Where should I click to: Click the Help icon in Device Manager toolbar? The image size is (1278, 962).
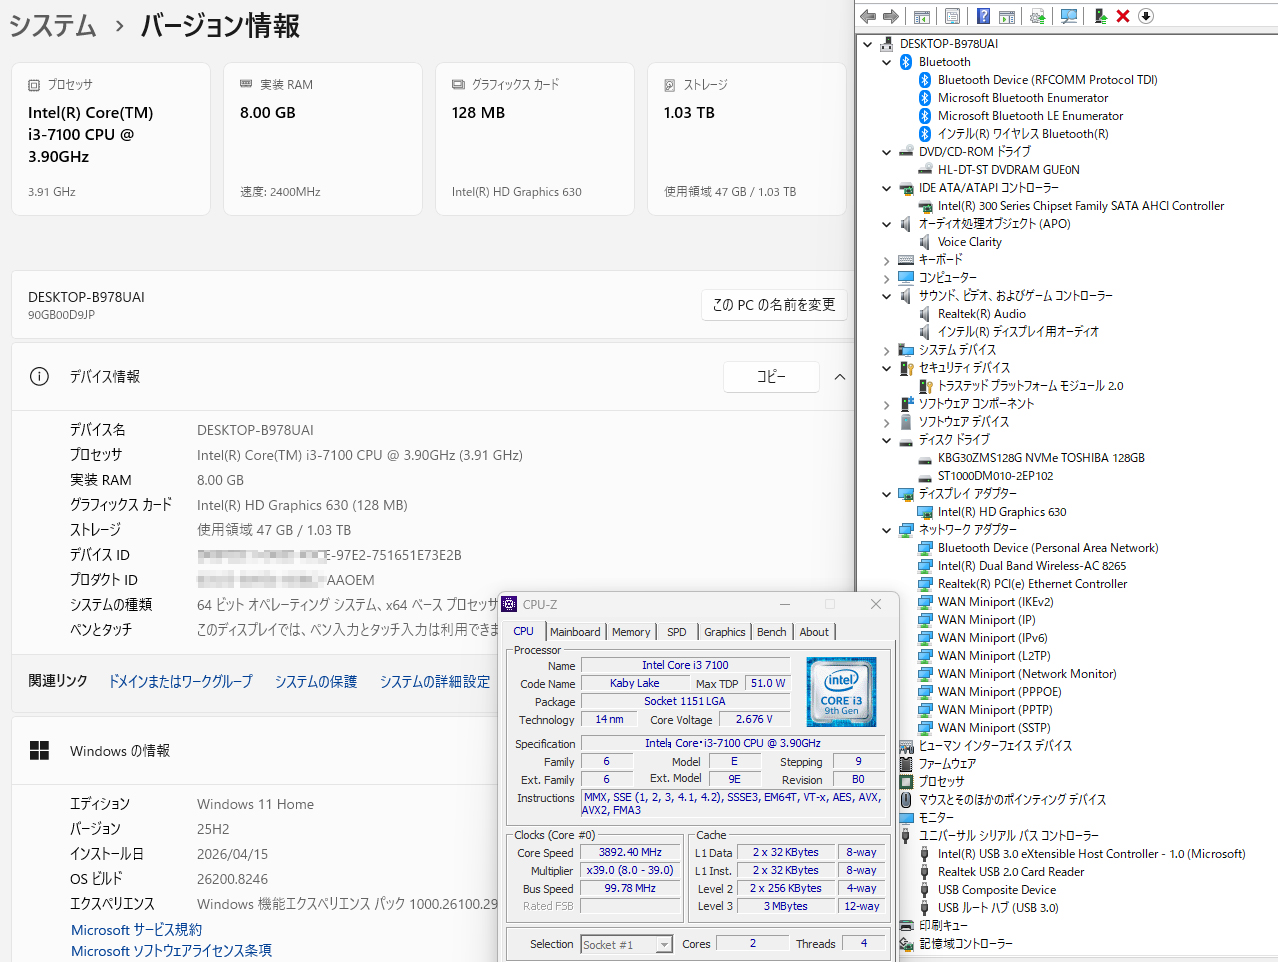tap(983, 16)
